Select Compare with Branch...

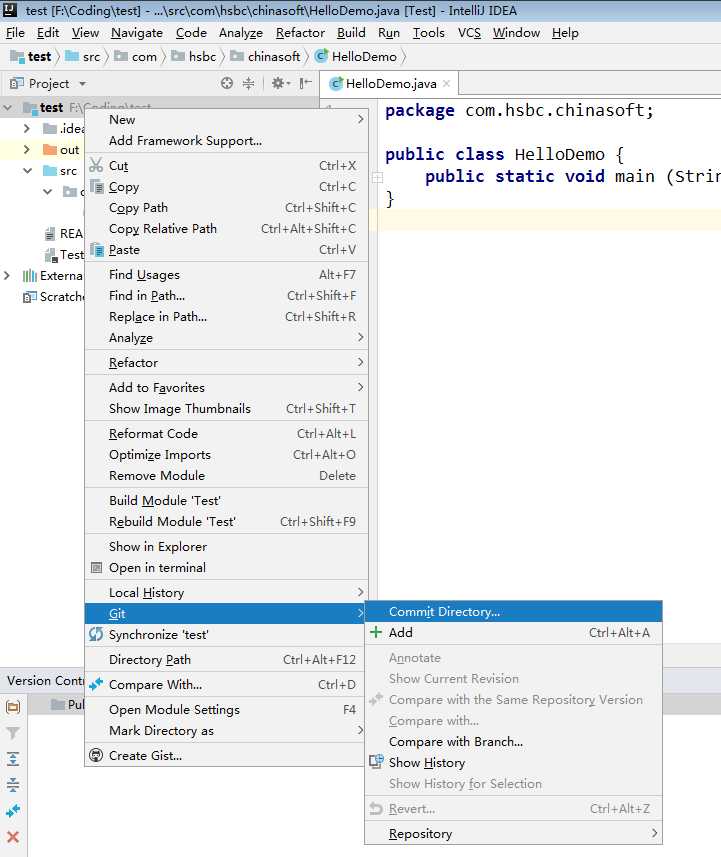pyautogui.click(x=513, y=741)
